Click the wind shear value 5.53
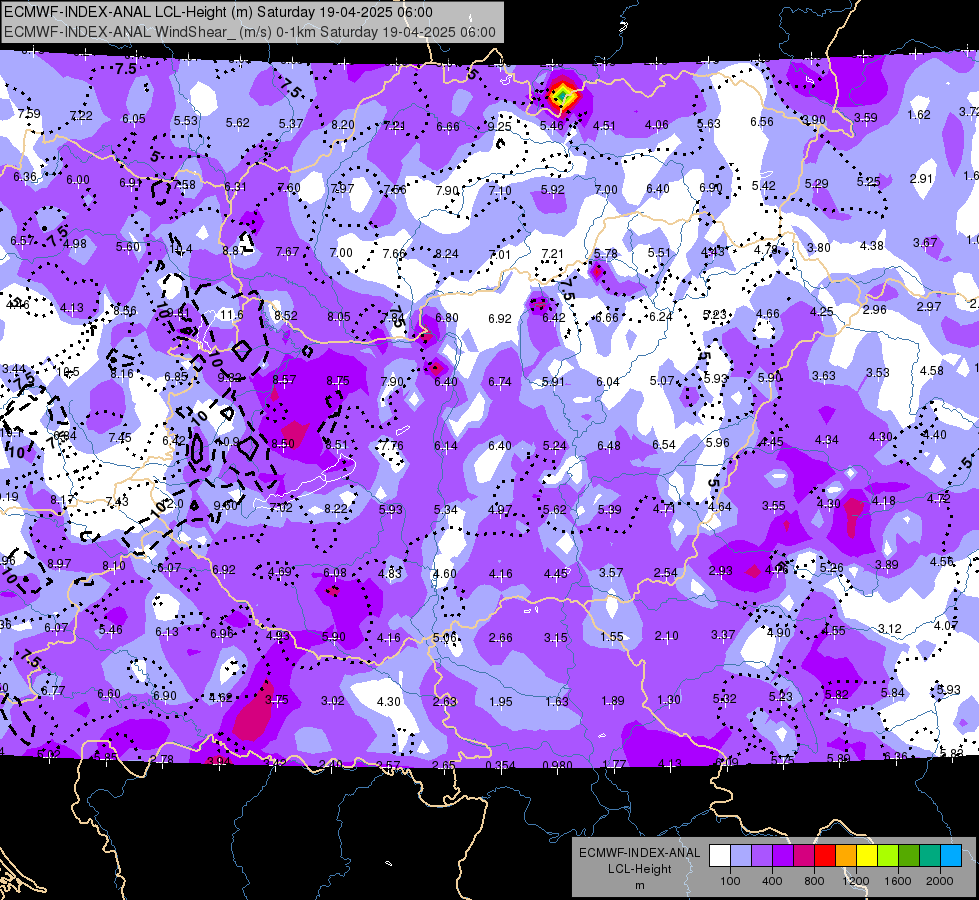 coord(185,121)
